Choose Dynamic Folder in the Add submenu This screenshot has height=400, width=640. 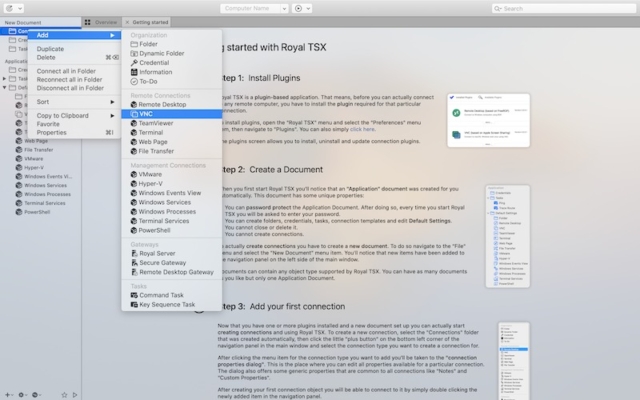point(171,53)
